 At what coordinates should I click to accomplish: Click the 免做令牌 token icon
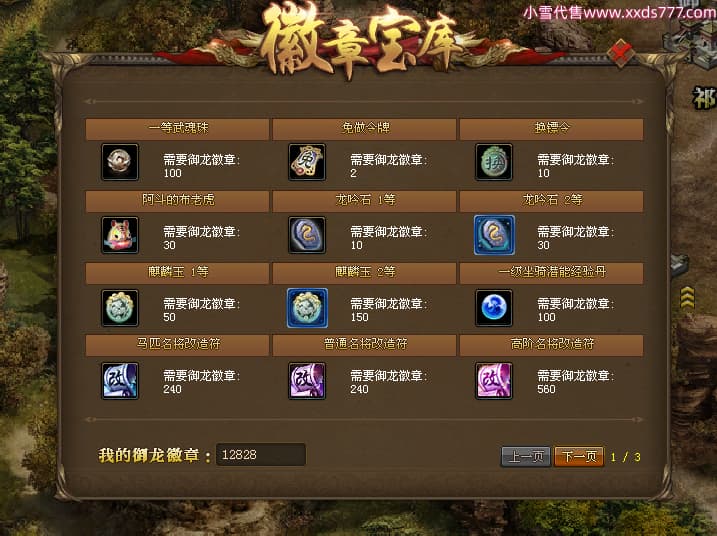pyautogui.click(x=307, y=162)
